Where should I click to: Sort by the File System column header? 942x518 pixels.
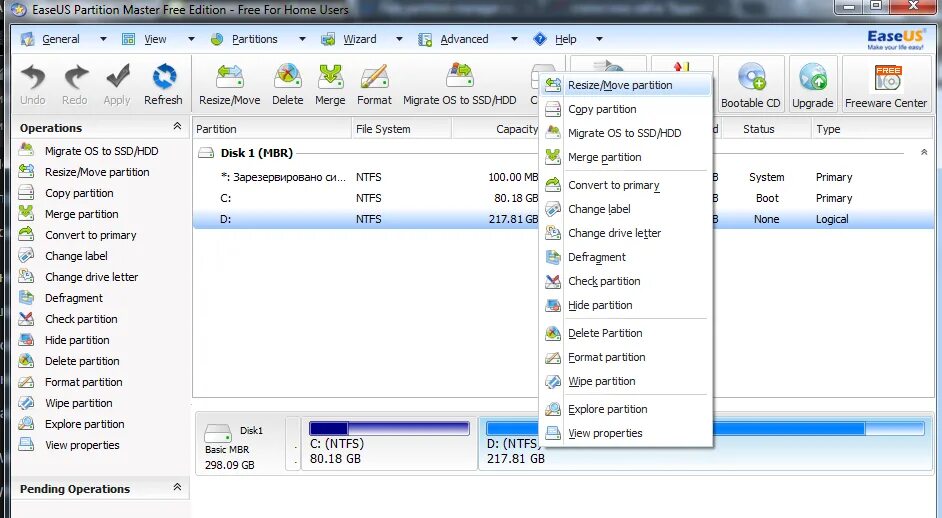tap(401, 129)
